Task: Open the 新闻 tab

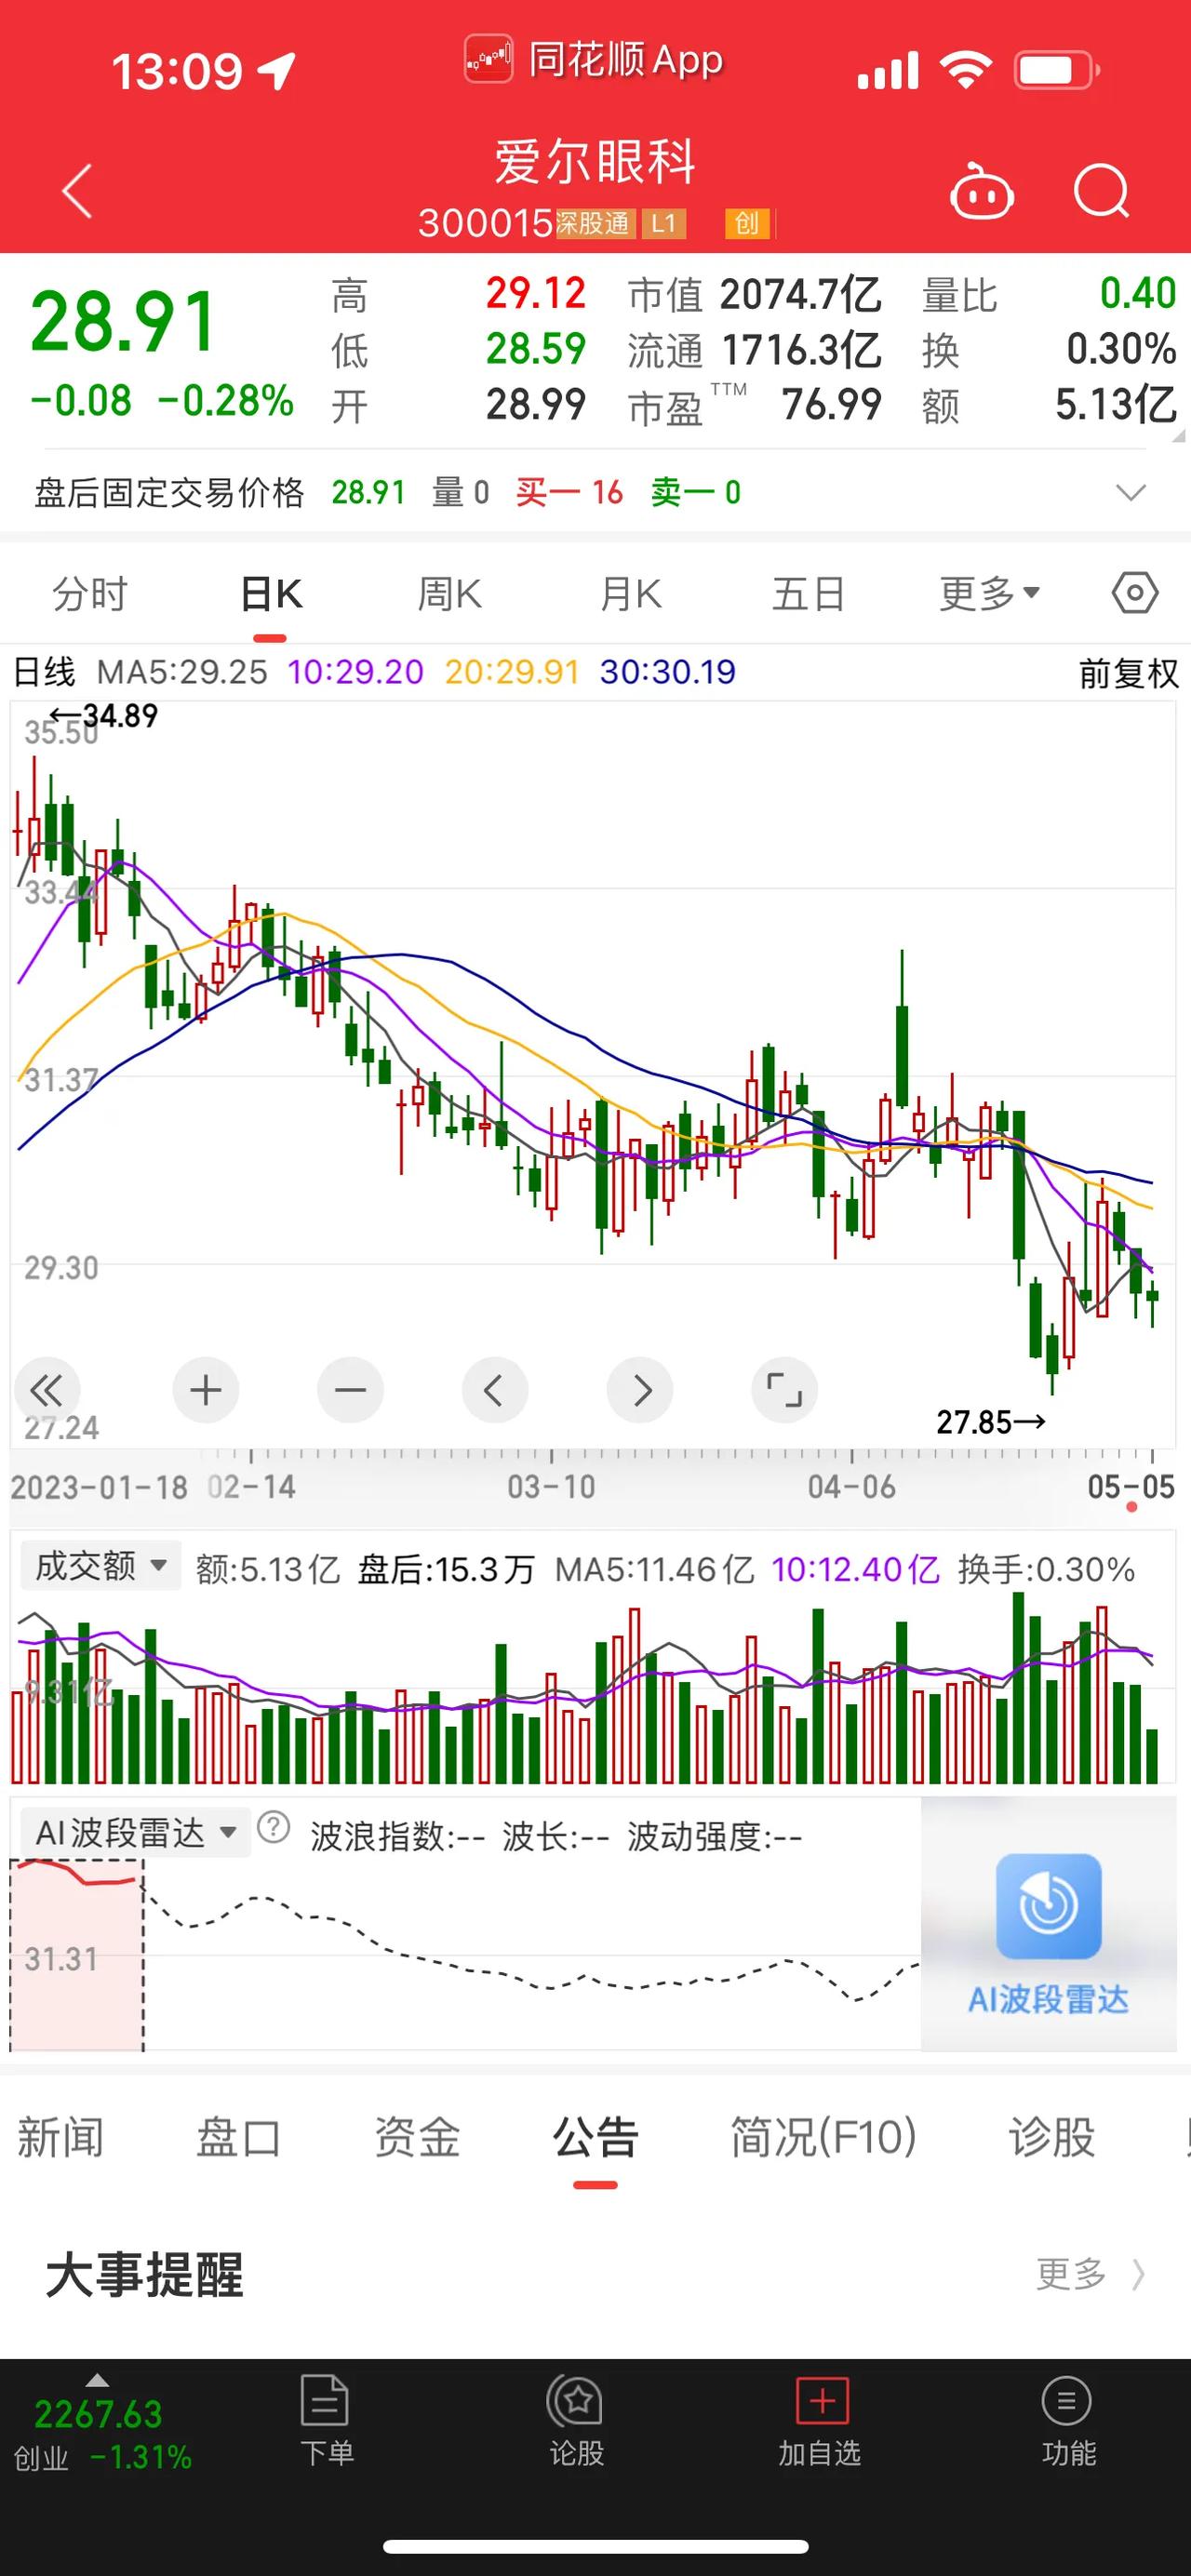Action: pos(60,2137)
